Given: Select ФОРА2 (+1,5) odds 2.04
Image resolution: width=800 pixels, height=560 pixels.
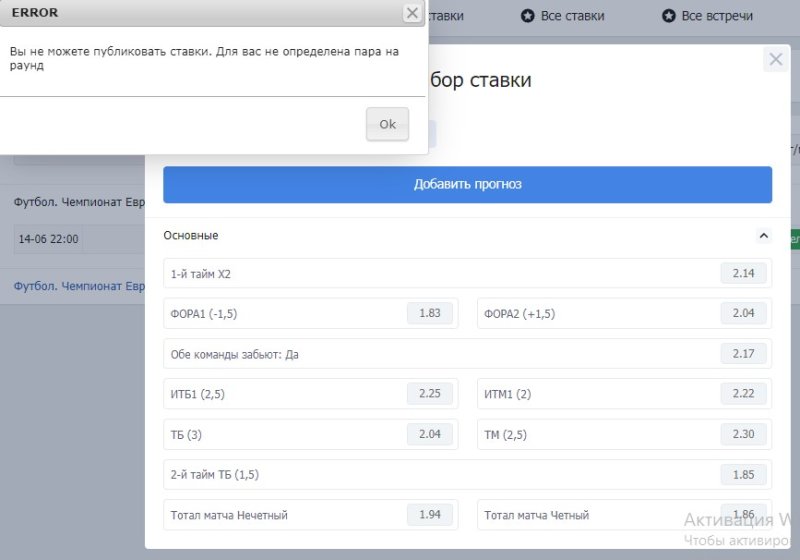Looking at the screenshot, I should [743, 313].
